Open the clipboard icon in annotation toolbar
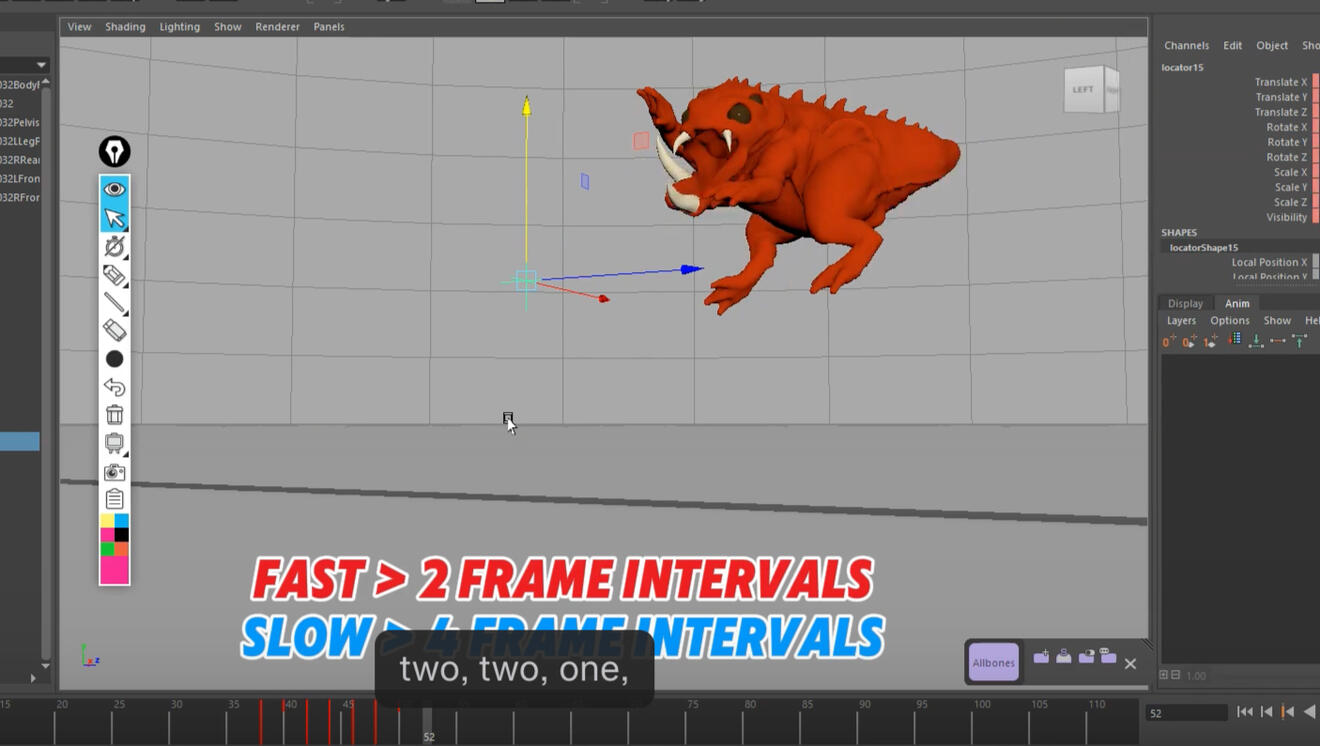 pyautogui.click(x=114, y=498)
